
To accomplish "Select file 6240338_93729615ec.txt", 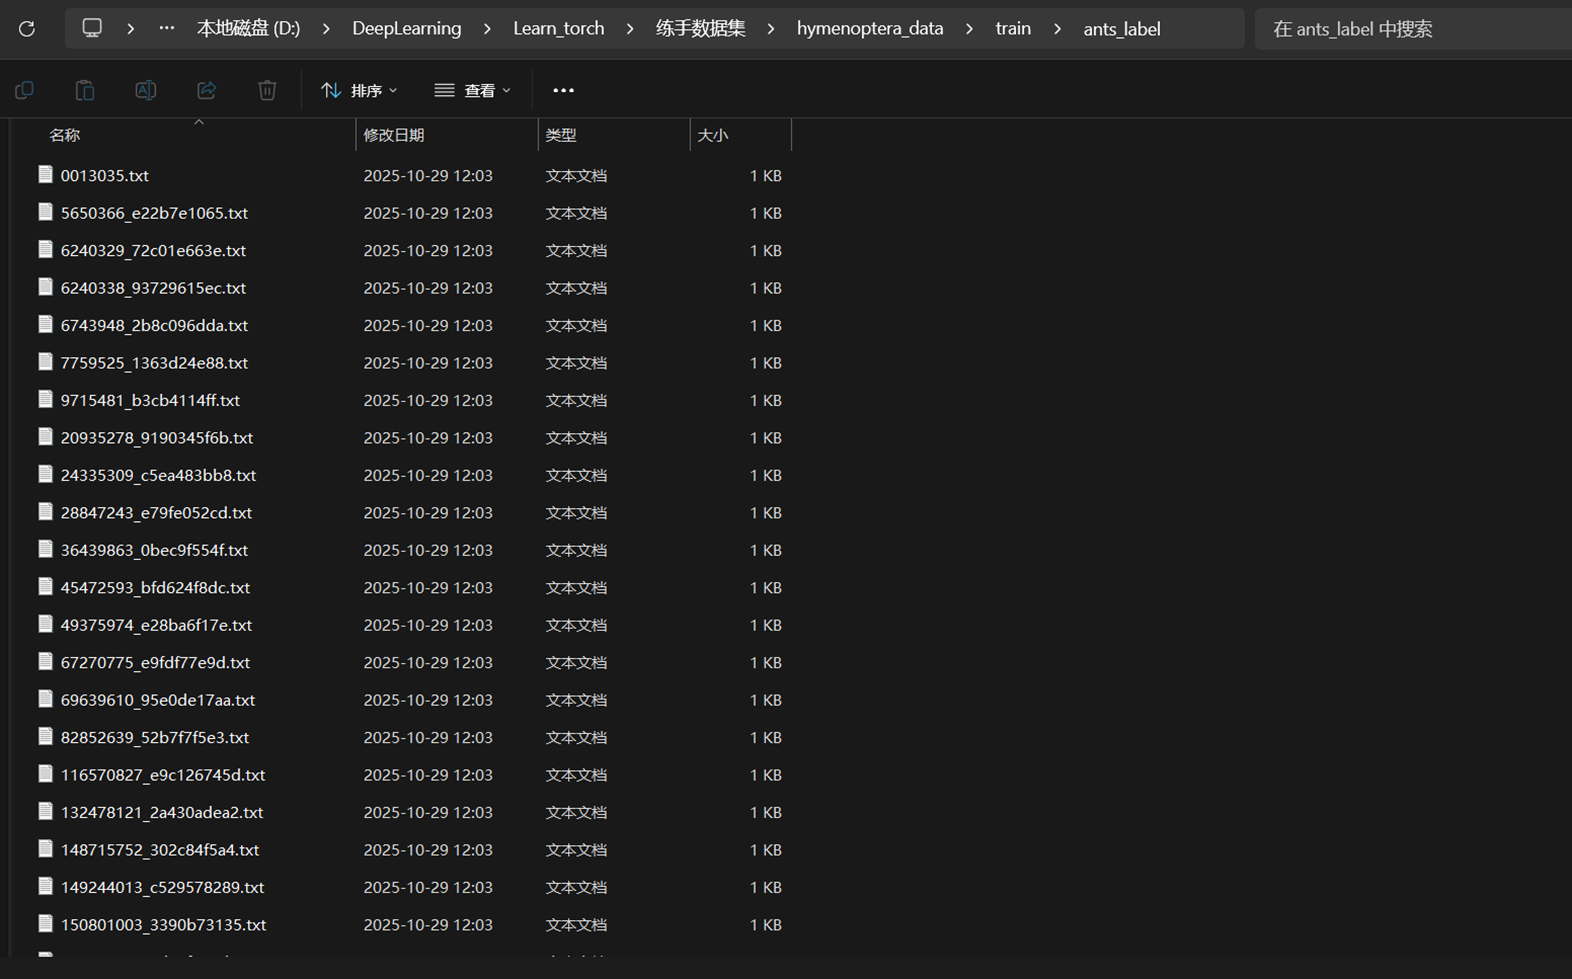I will [153, 288].
